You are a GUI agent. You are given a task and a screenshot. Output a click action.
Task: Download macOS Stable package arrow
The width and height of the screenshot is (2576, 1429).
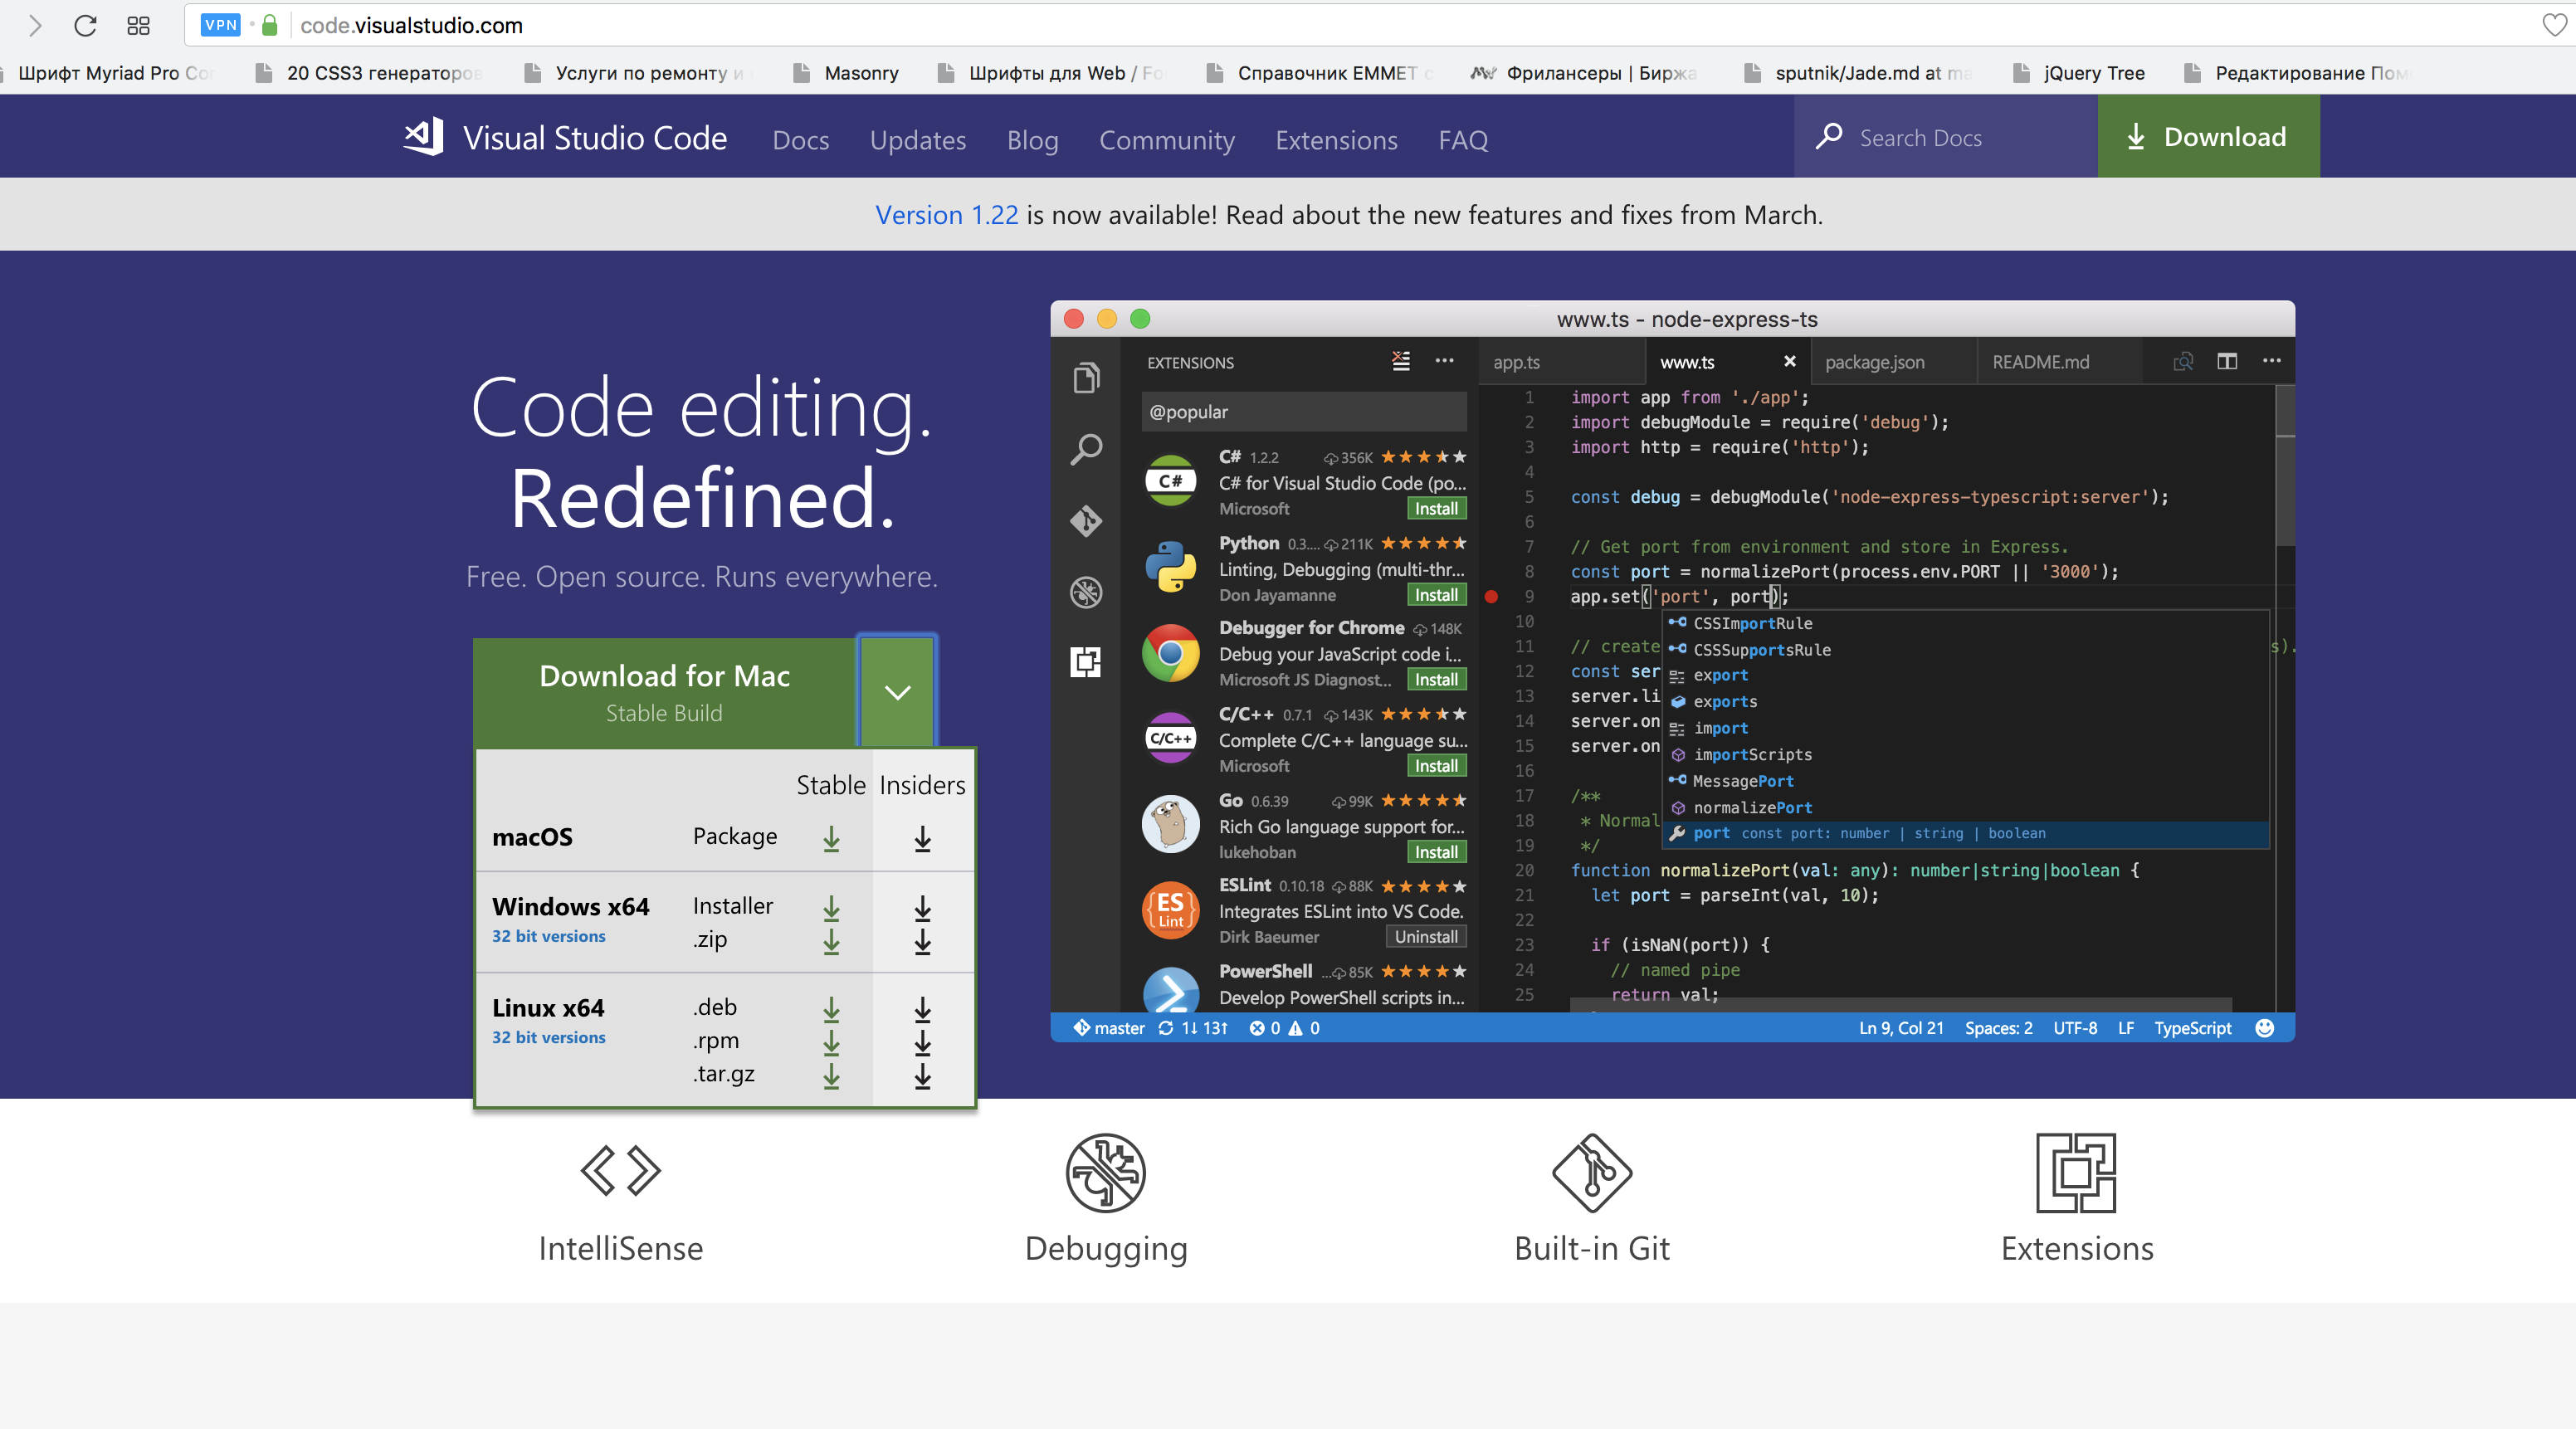click(x=831, y=838)
